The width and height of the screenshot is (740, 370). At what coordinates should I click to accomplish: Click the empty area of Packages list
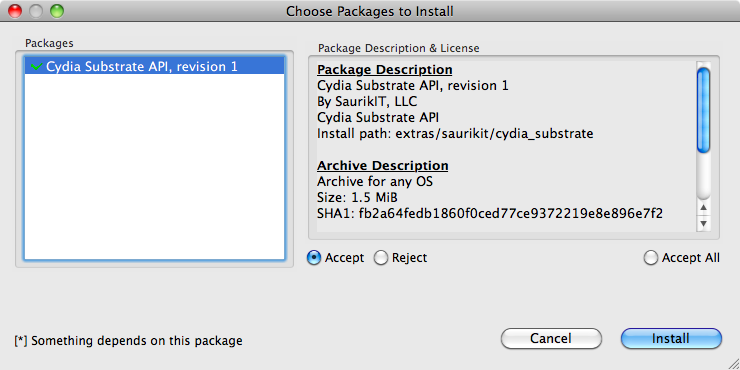(154, 167)
